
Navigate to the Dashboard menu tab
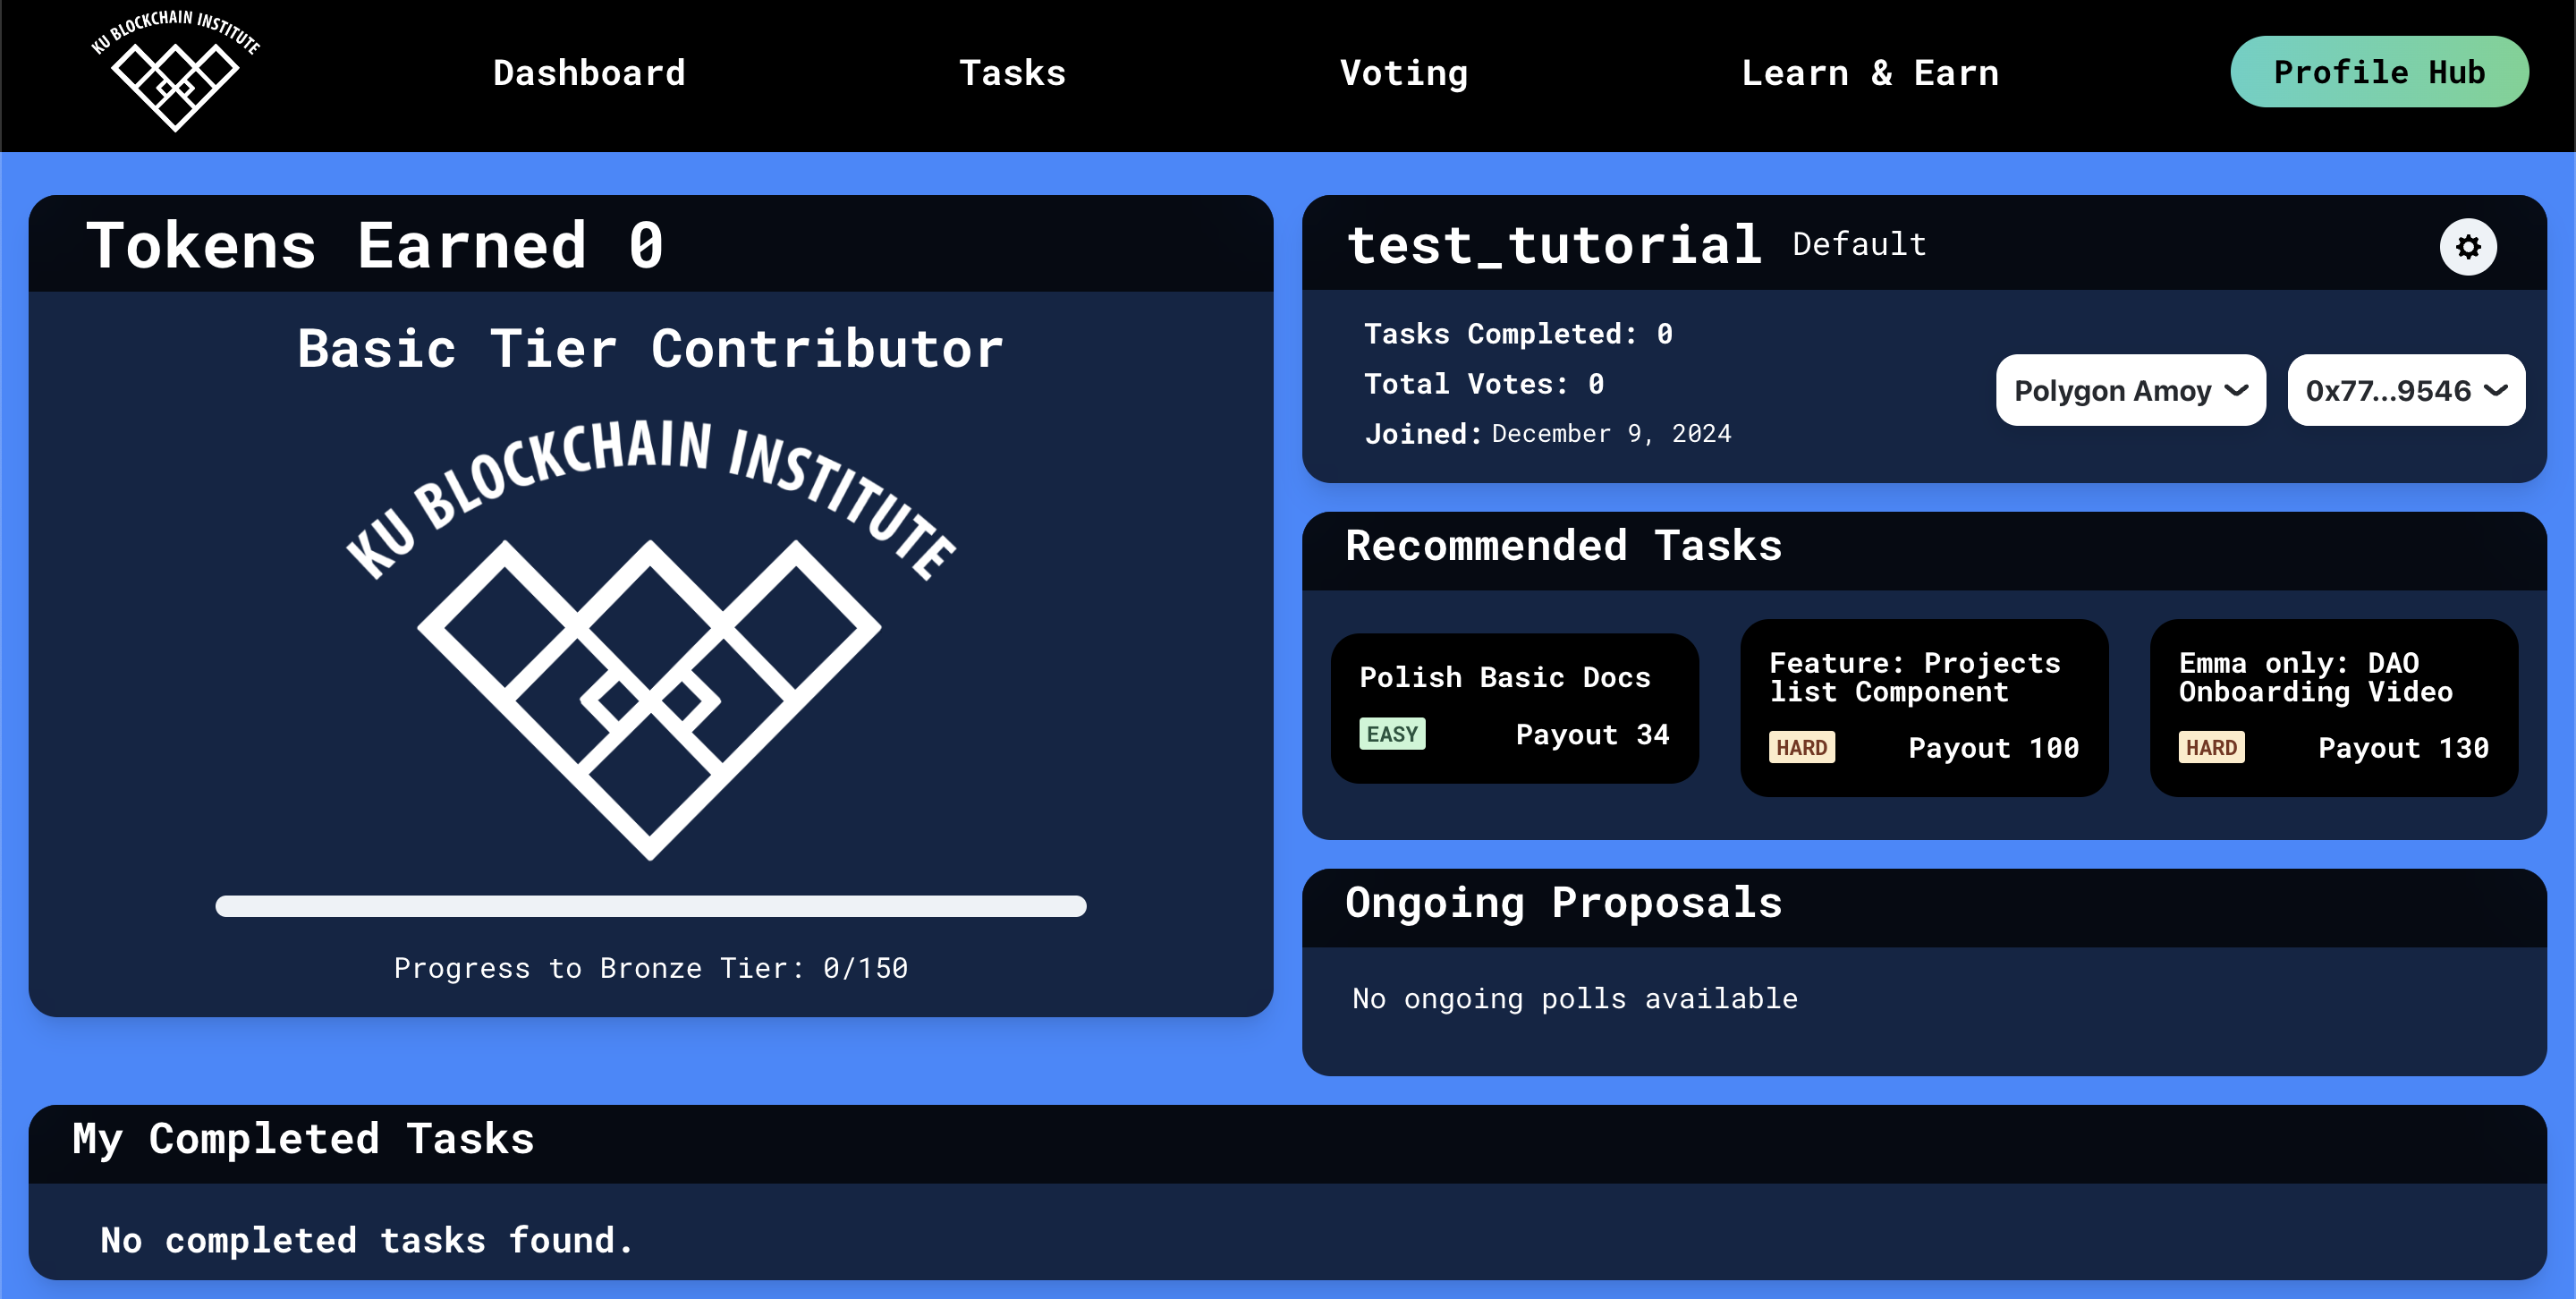[x=591, y=72]
